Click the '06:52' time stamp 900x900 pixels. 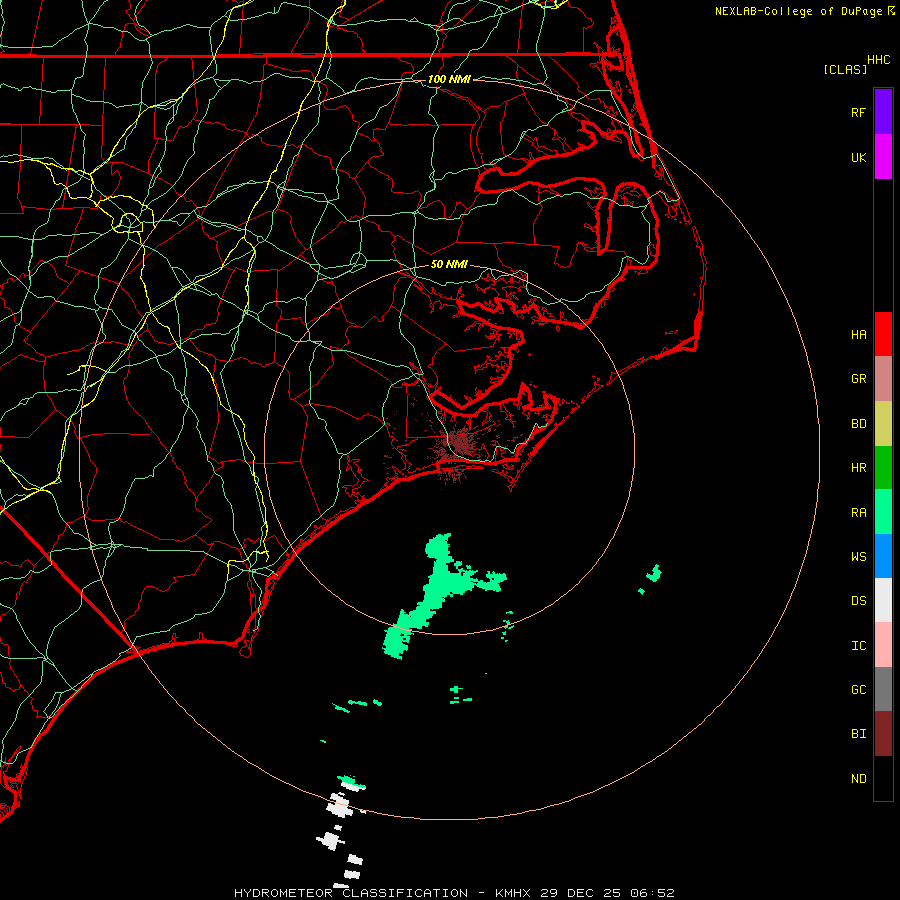click(652, 893)
